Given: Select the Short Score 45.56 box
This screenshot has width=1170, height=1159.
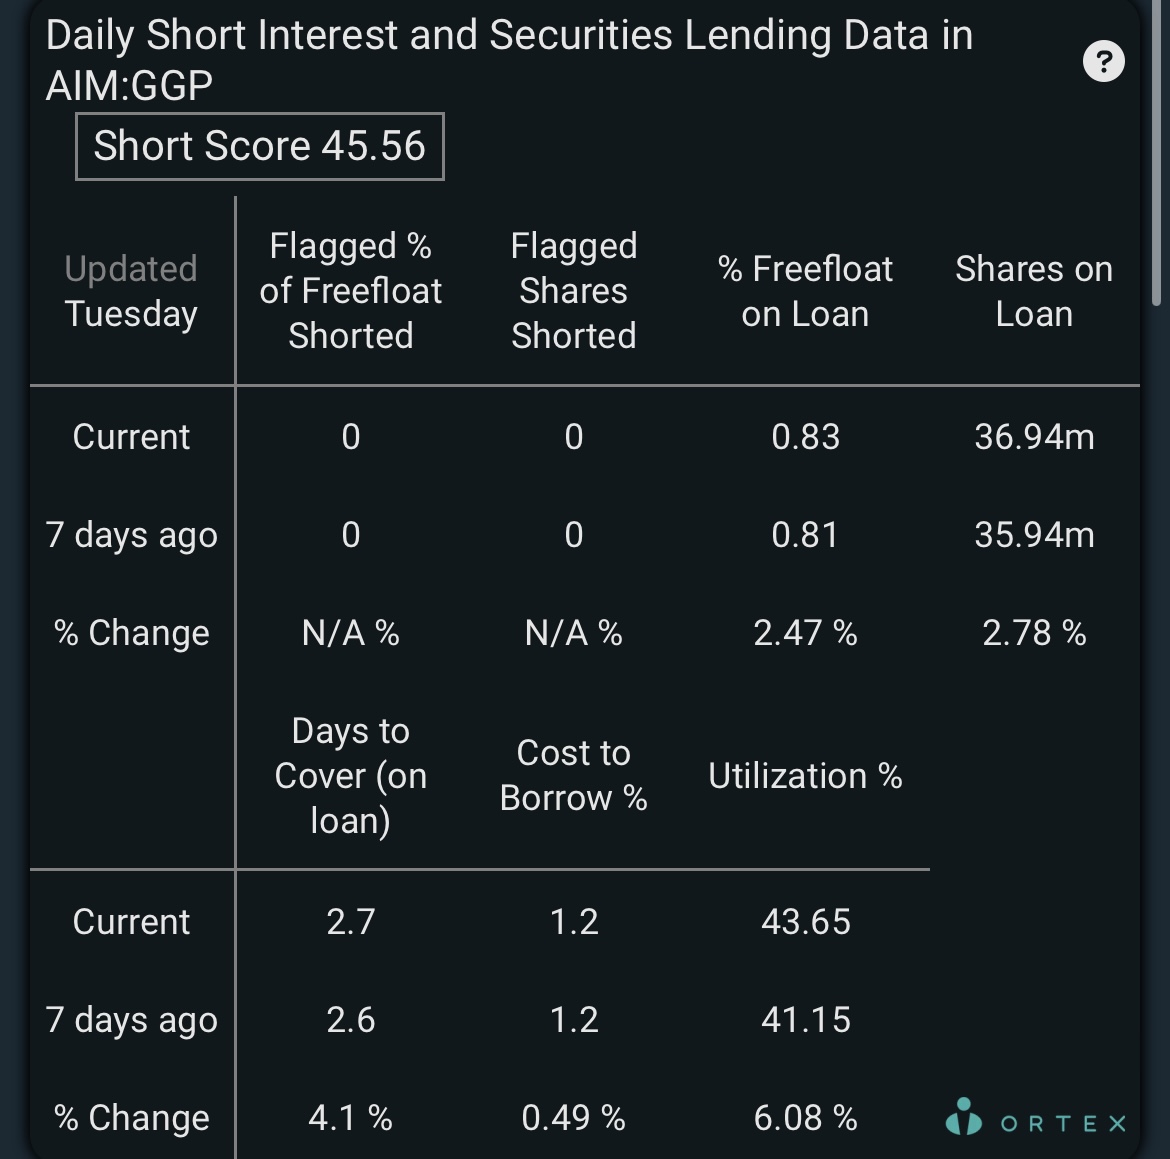Looking at the screenshot, I should click(260, 146).
